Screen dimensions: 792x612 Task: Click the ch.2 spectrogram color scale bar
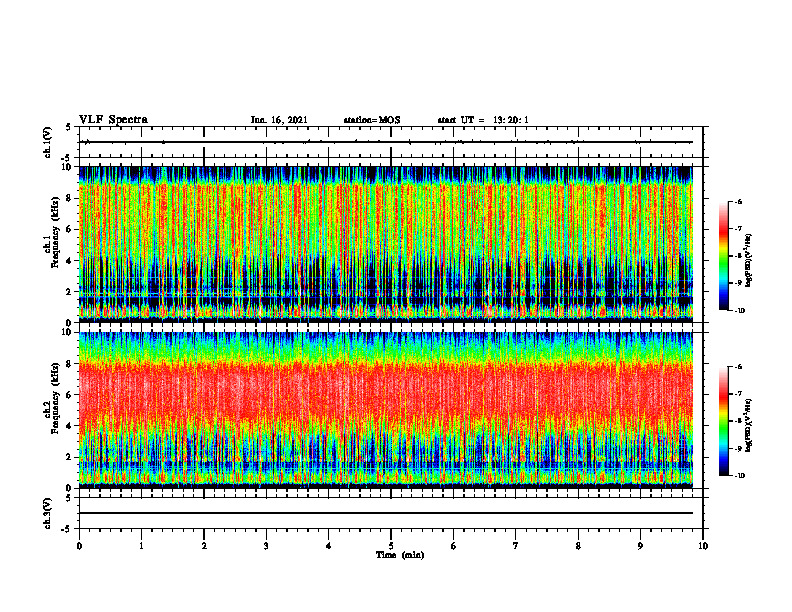(x=723, y=421)
